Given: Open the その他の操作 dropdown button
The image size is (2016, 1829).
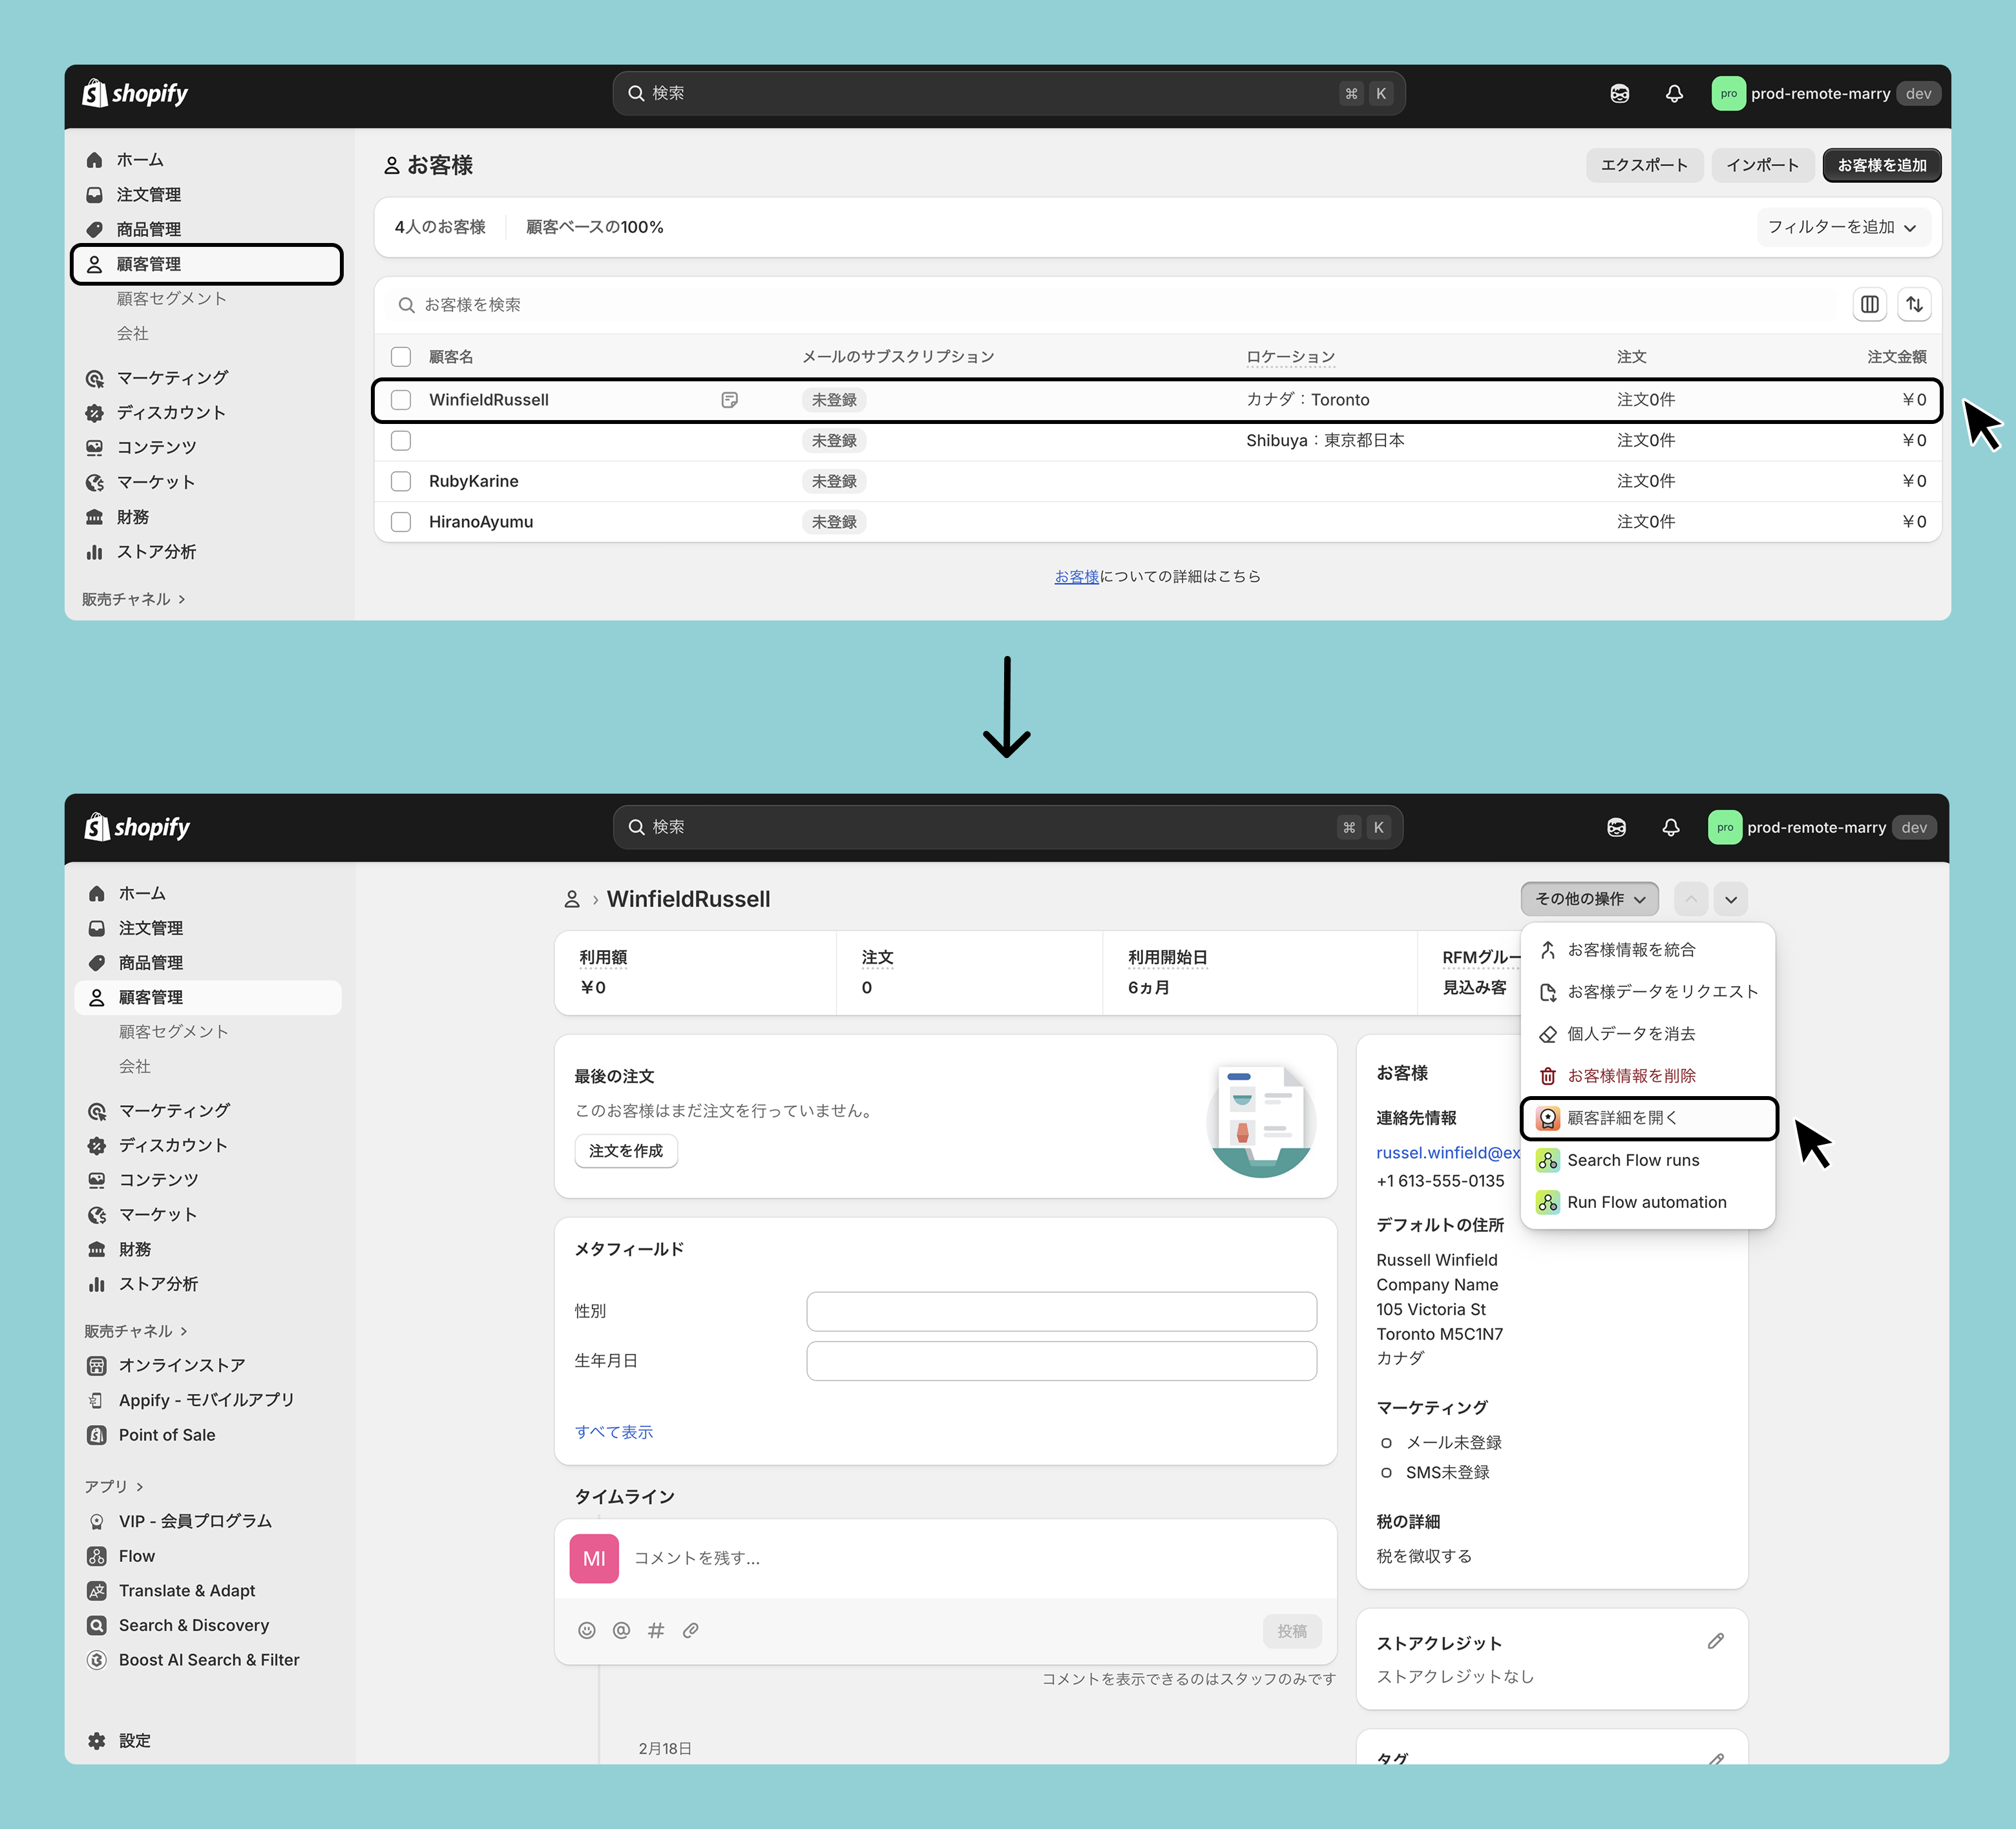Looking at the screenshot, I should point(1589,899).
